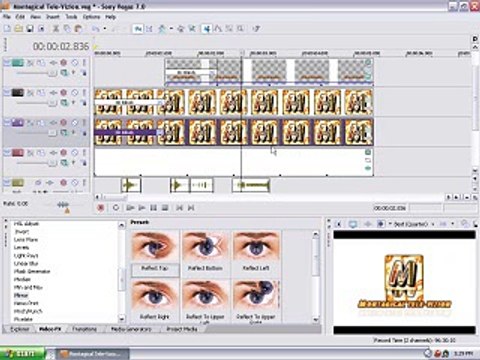Select Lens Flare in the FX list
The height and width of the screenshot is (360, 480).
[26, 240]
